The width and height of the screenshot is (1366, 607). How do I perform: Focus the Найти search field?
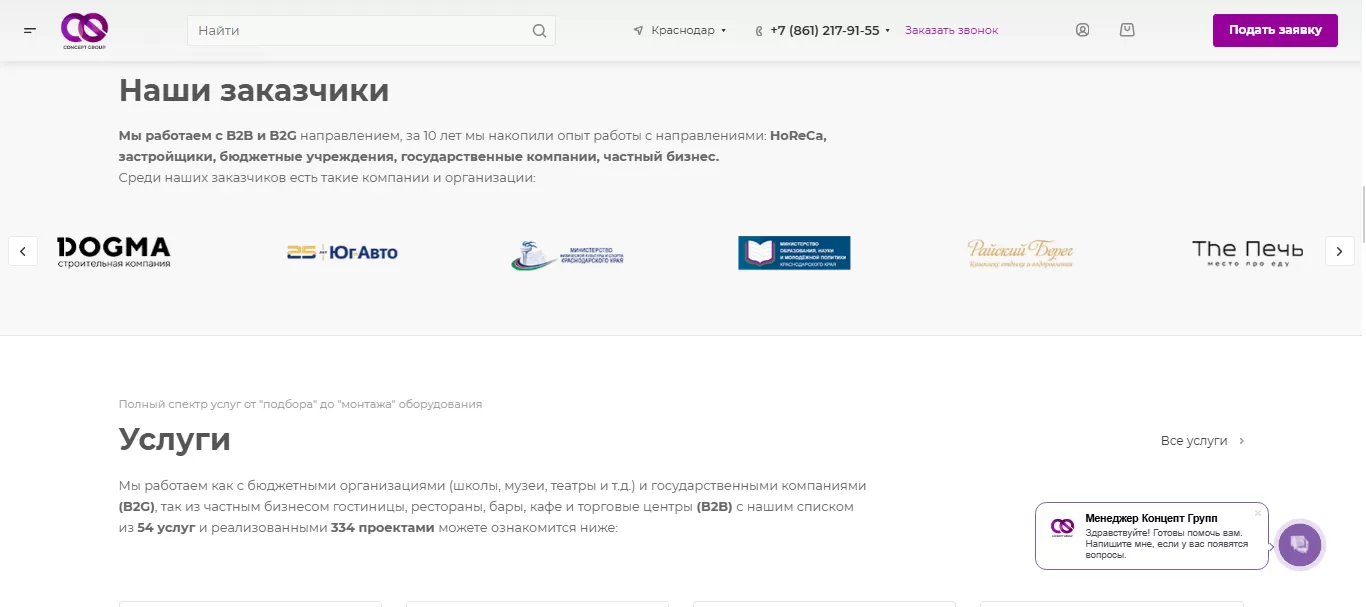tap(360, 31)
